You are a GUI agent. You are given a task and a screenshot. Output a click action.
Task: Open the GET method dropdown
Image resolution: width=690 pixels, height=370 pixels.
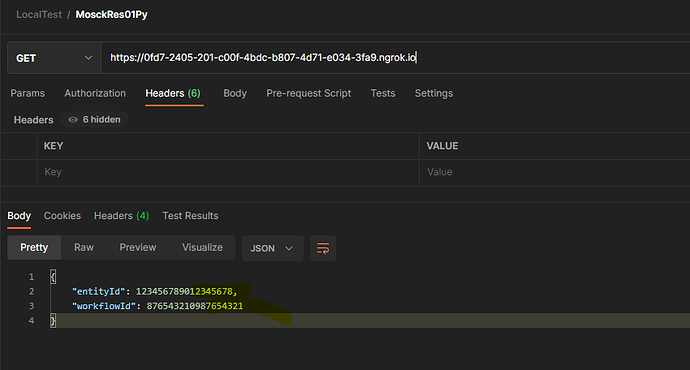(x=54, y=58)
